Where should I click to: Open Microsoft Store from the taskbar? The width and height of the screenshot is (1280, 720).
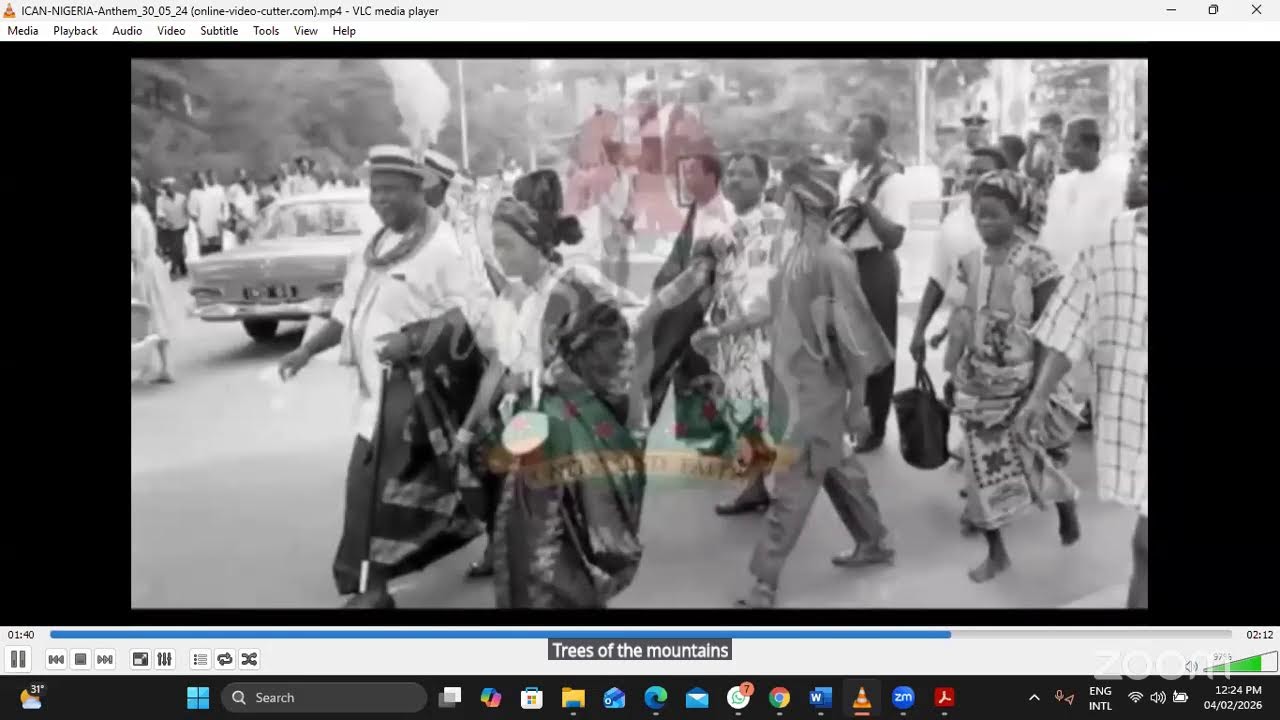(x=532, y=698)
